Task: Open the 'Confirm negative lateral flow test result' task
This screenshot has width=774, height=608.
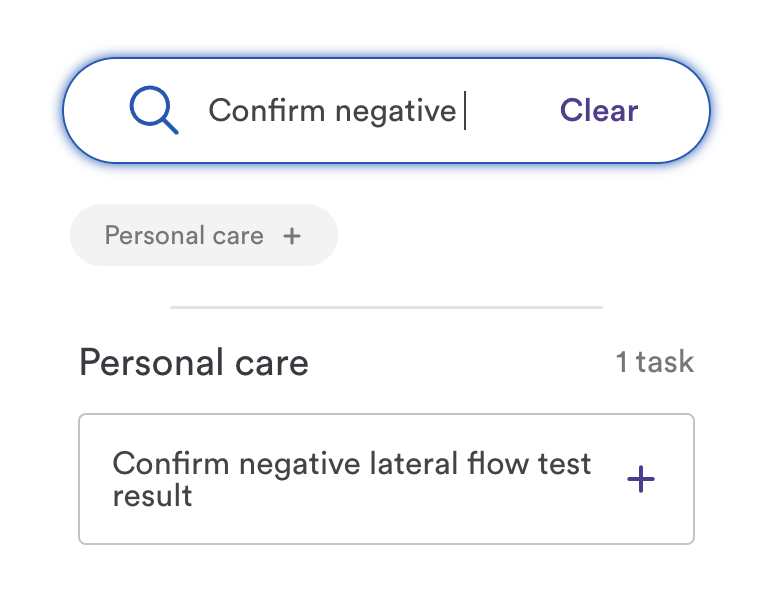Action: tap(352, 479)
